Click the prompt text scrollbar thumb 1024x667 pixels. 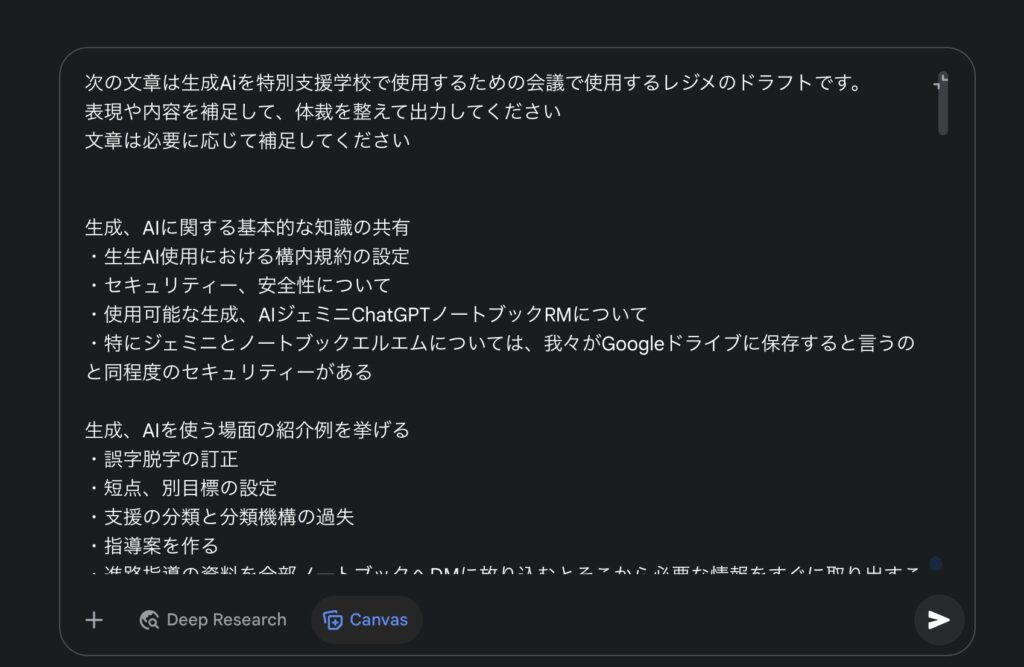coord(942,105)
